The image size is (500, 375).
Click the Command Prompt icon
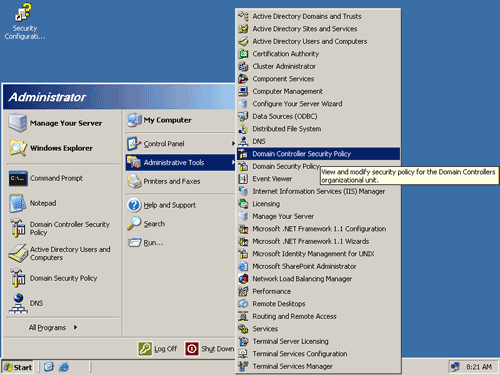pyautogui.click(x=18, y=178)
